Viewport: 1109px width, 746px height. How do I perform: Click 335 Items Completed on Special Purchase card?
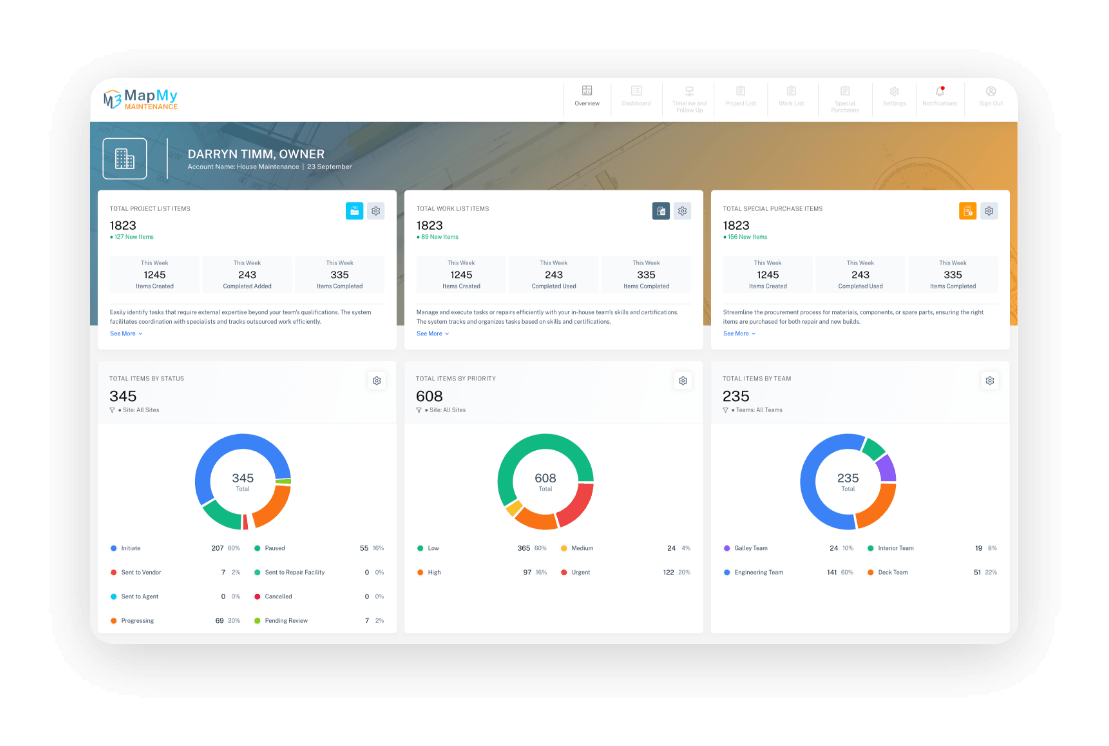pyautogui.click(x=953, y=274)
